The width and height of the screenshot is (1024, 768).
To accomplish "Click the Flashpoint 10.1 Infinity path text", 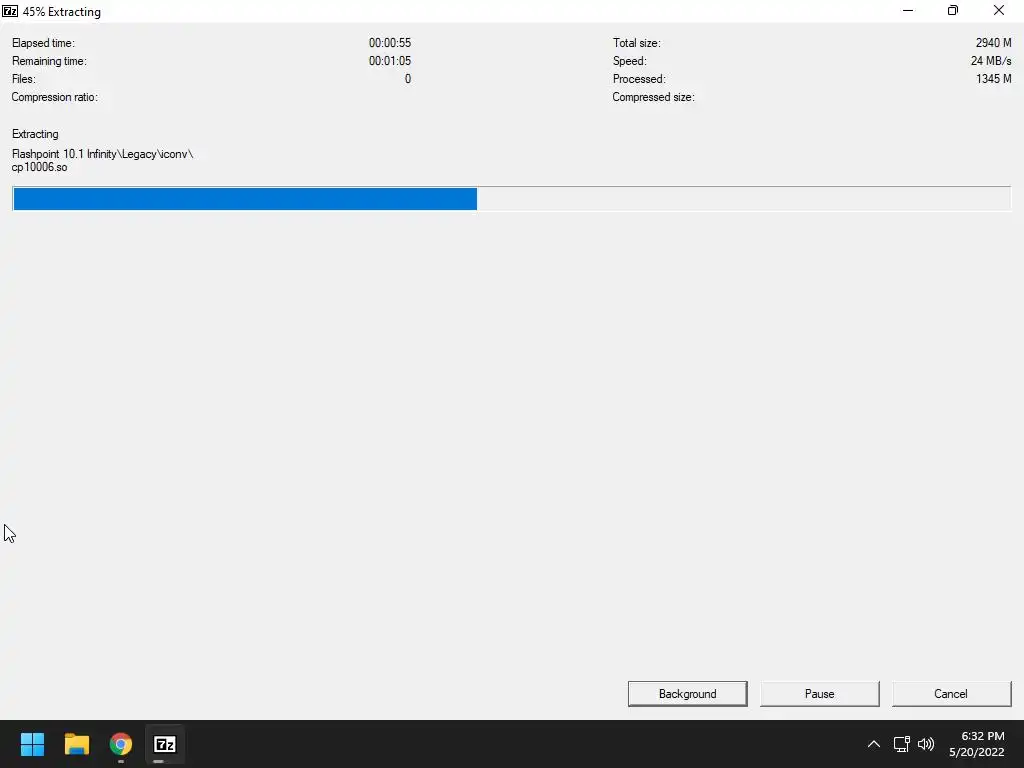I will point(103,154).
